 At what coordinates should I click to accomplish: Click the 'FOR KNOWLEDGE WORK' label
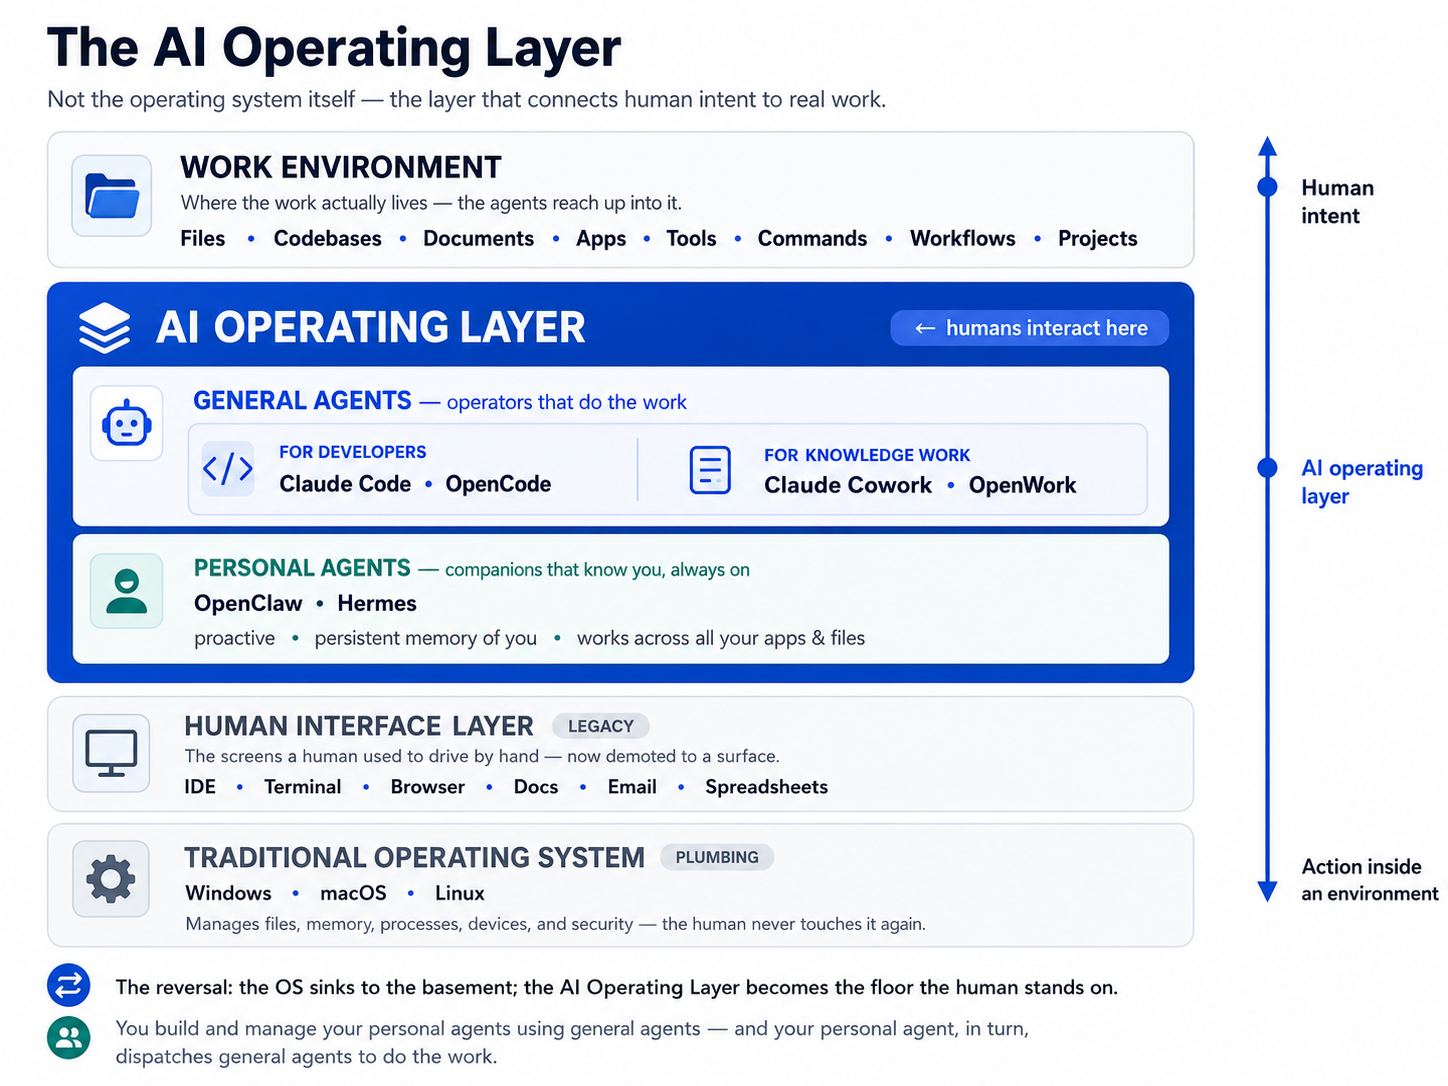pos(867,455)
